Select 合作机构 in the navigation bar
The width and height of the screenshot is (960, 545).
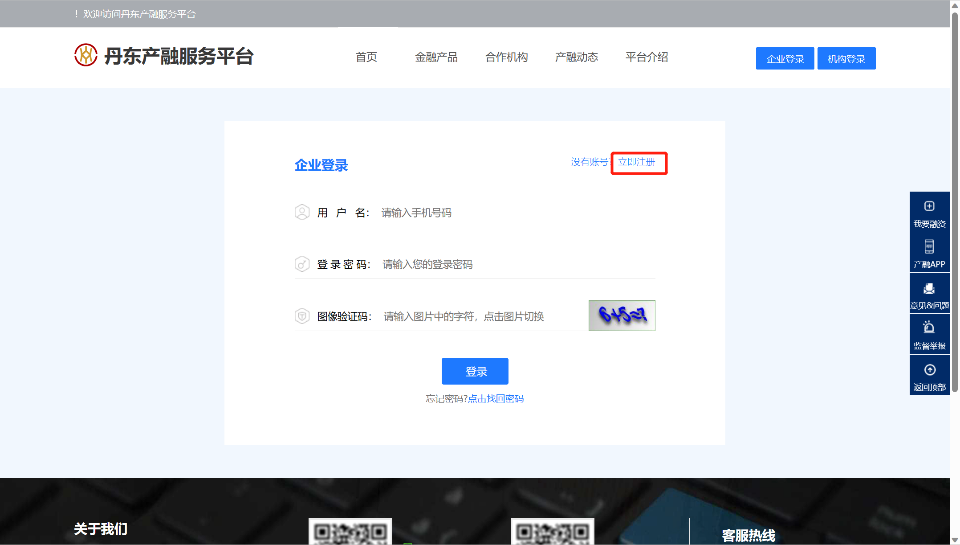pyautogui.click(x=506, y=57)
